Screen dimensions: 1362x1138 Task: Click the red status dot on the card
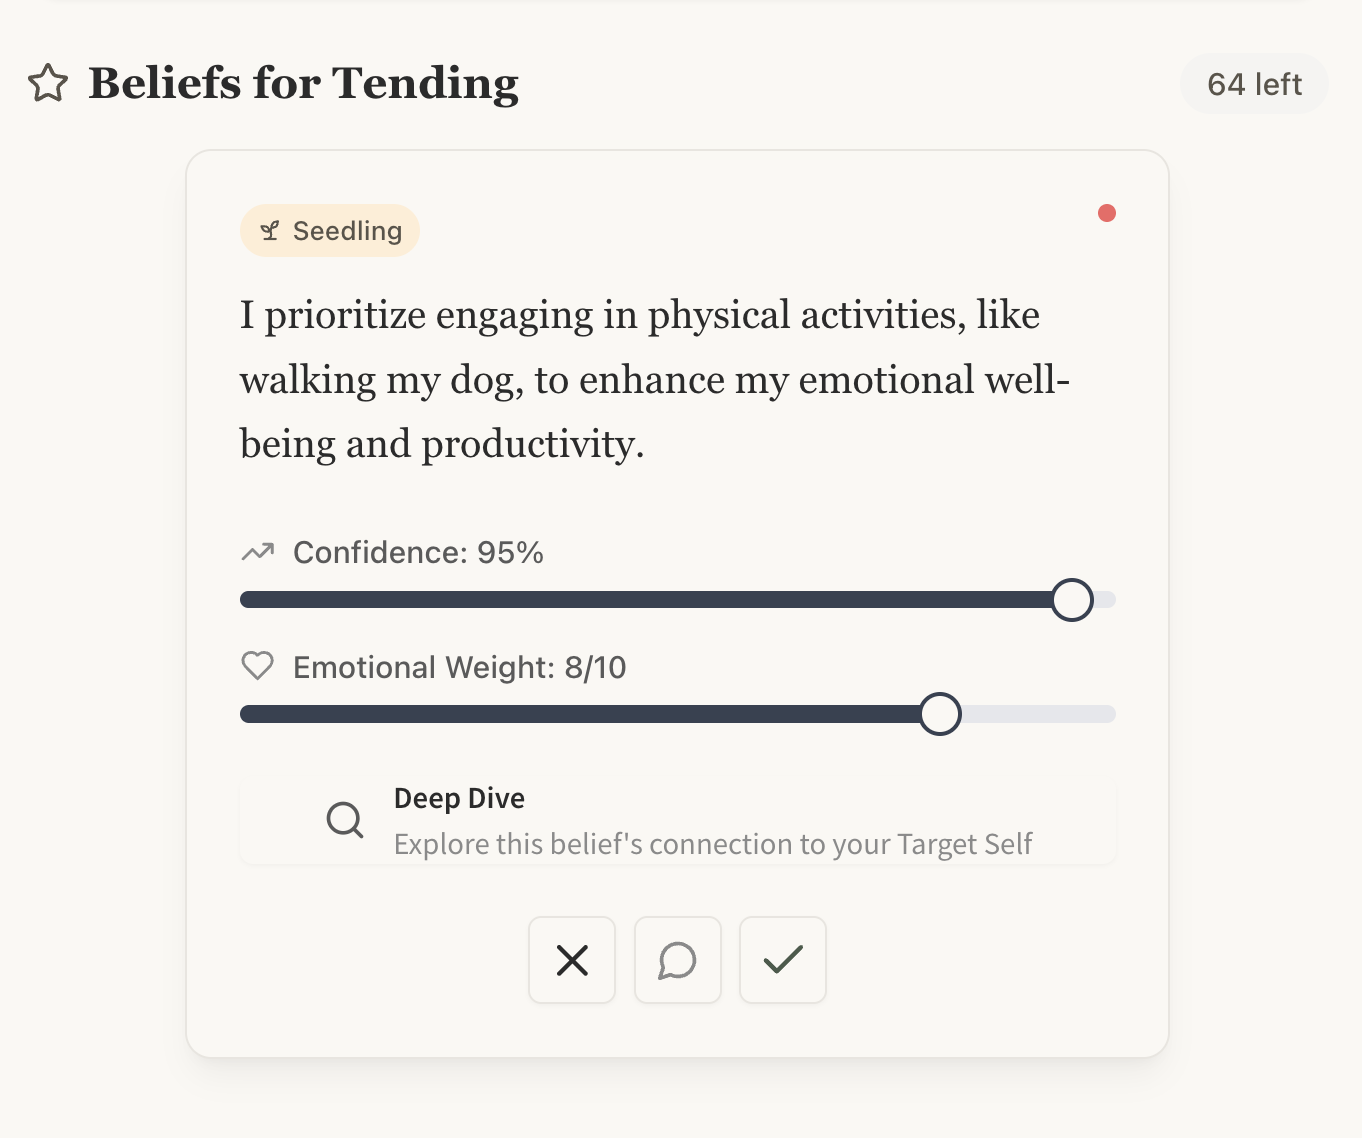1106,213
